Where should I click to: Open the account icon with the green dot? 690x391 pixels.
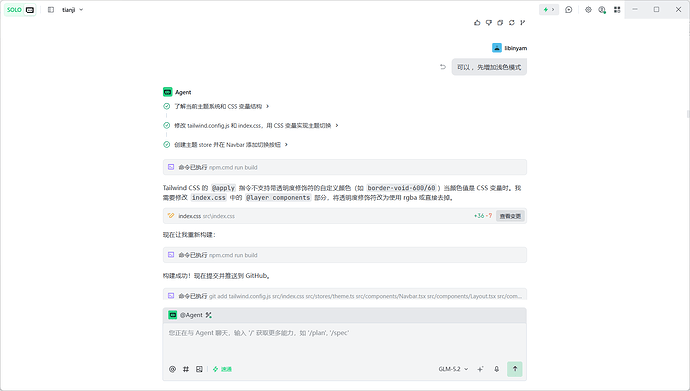click(x=602, y=10)
